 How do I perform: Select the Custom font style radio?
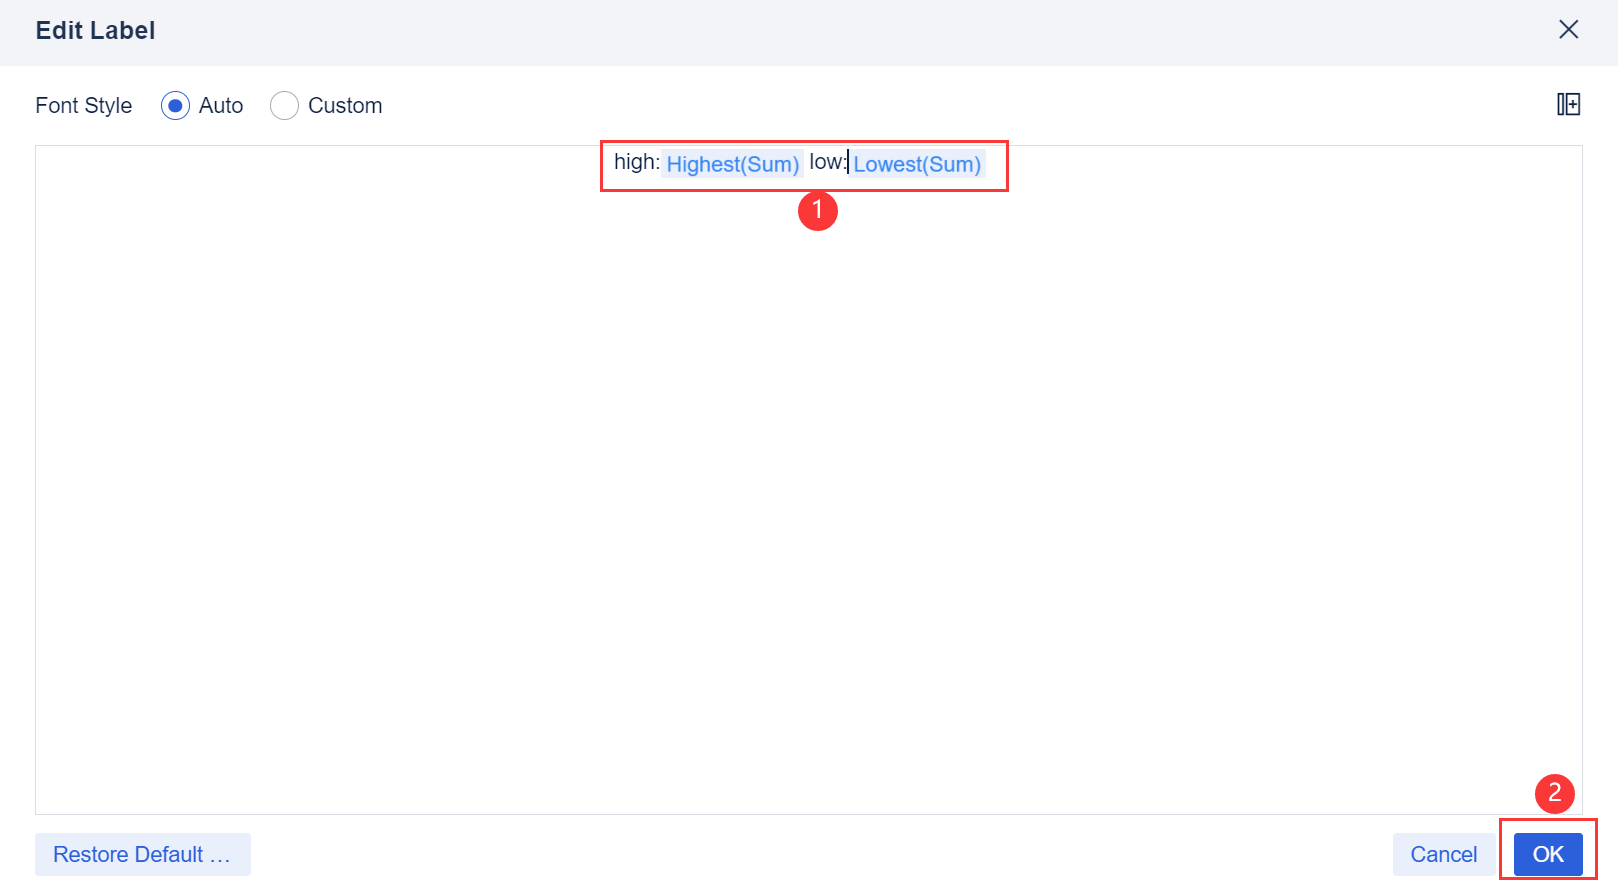(284, 105)
